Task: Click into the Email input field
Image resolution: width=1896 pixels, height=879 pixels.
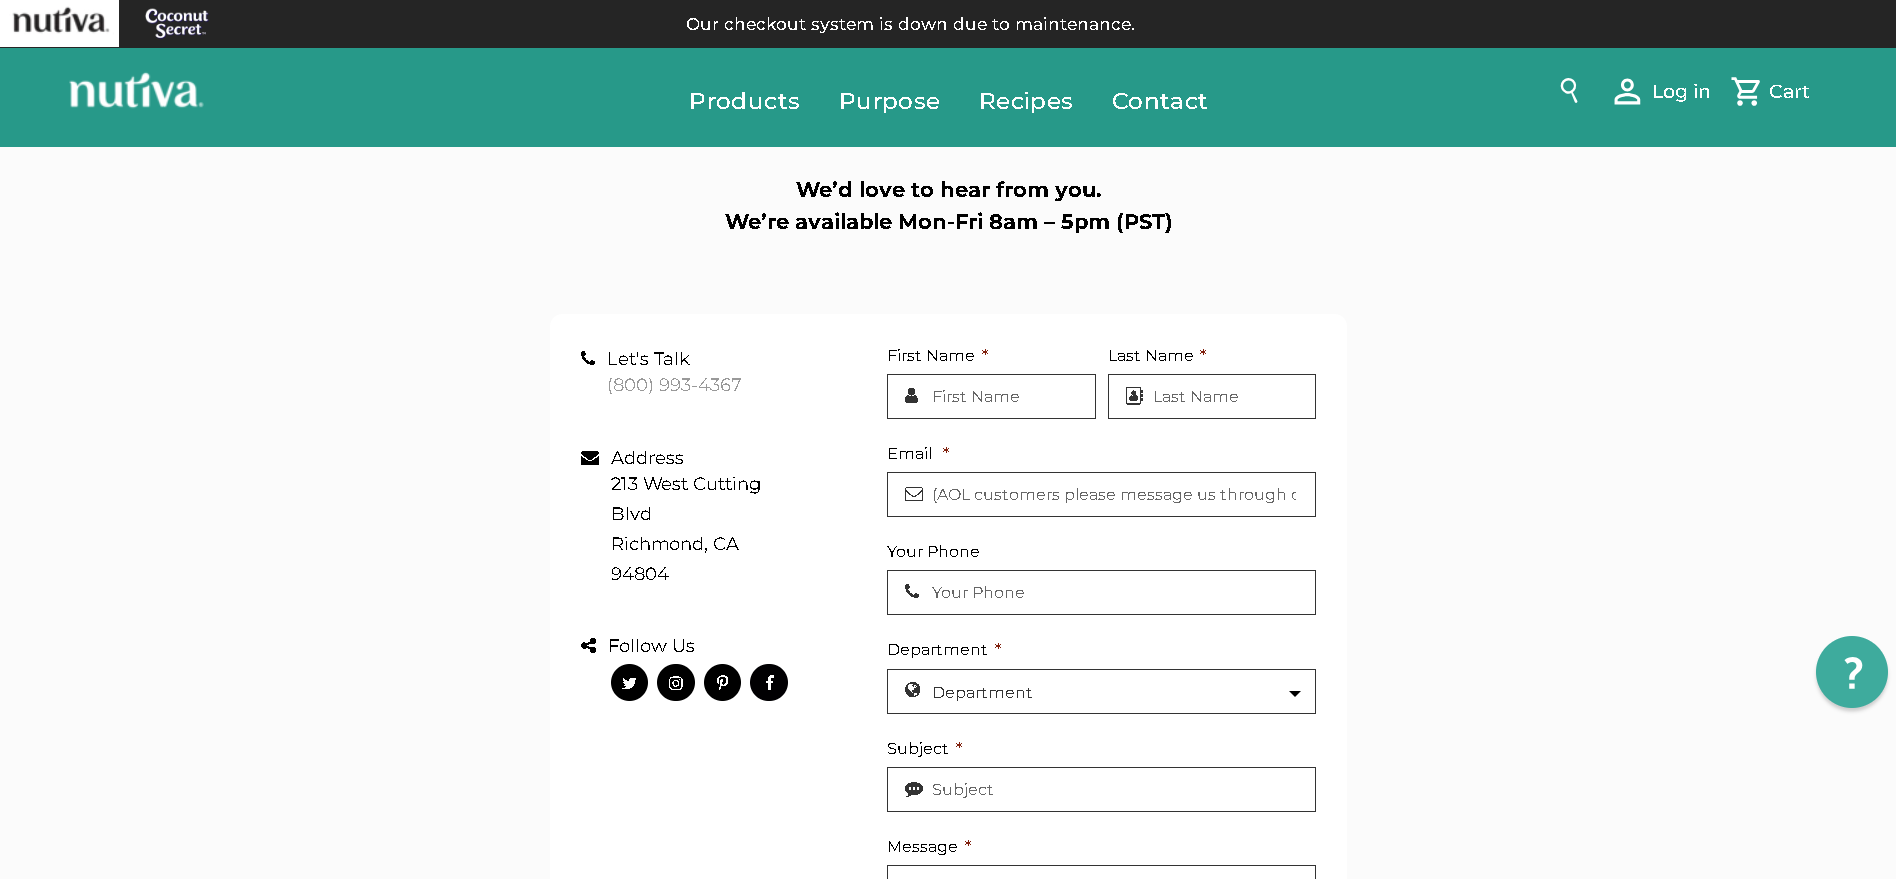Action: (1101, 495)
